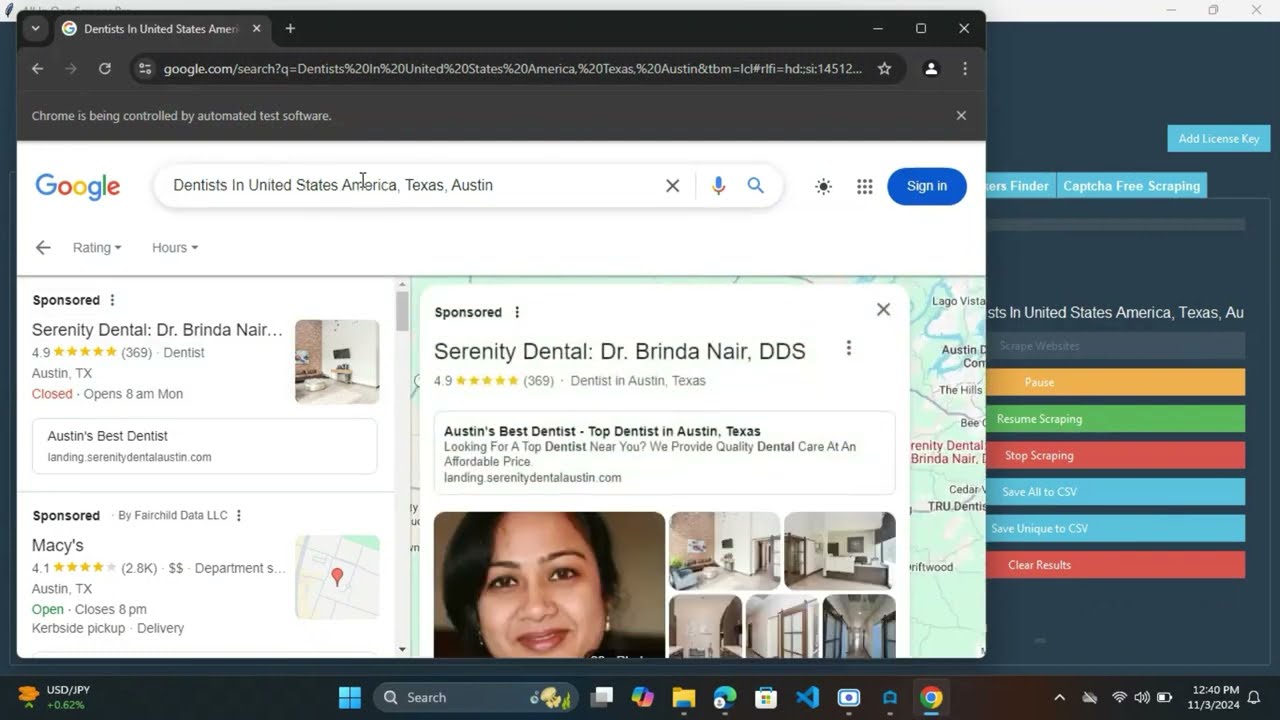
Task: Go to Google home via logo
Action: pyautogui.click(x=78, y=186)
